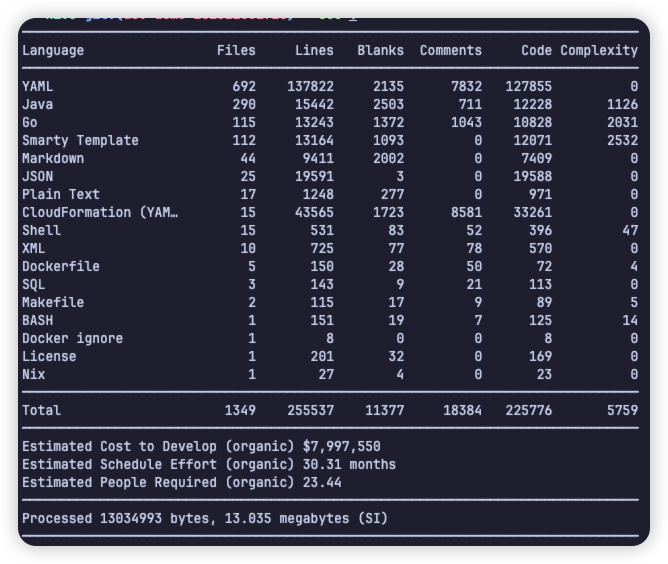The image size is (668, 564).
Task: Click Plain Text code value 971
Action: 540,194
